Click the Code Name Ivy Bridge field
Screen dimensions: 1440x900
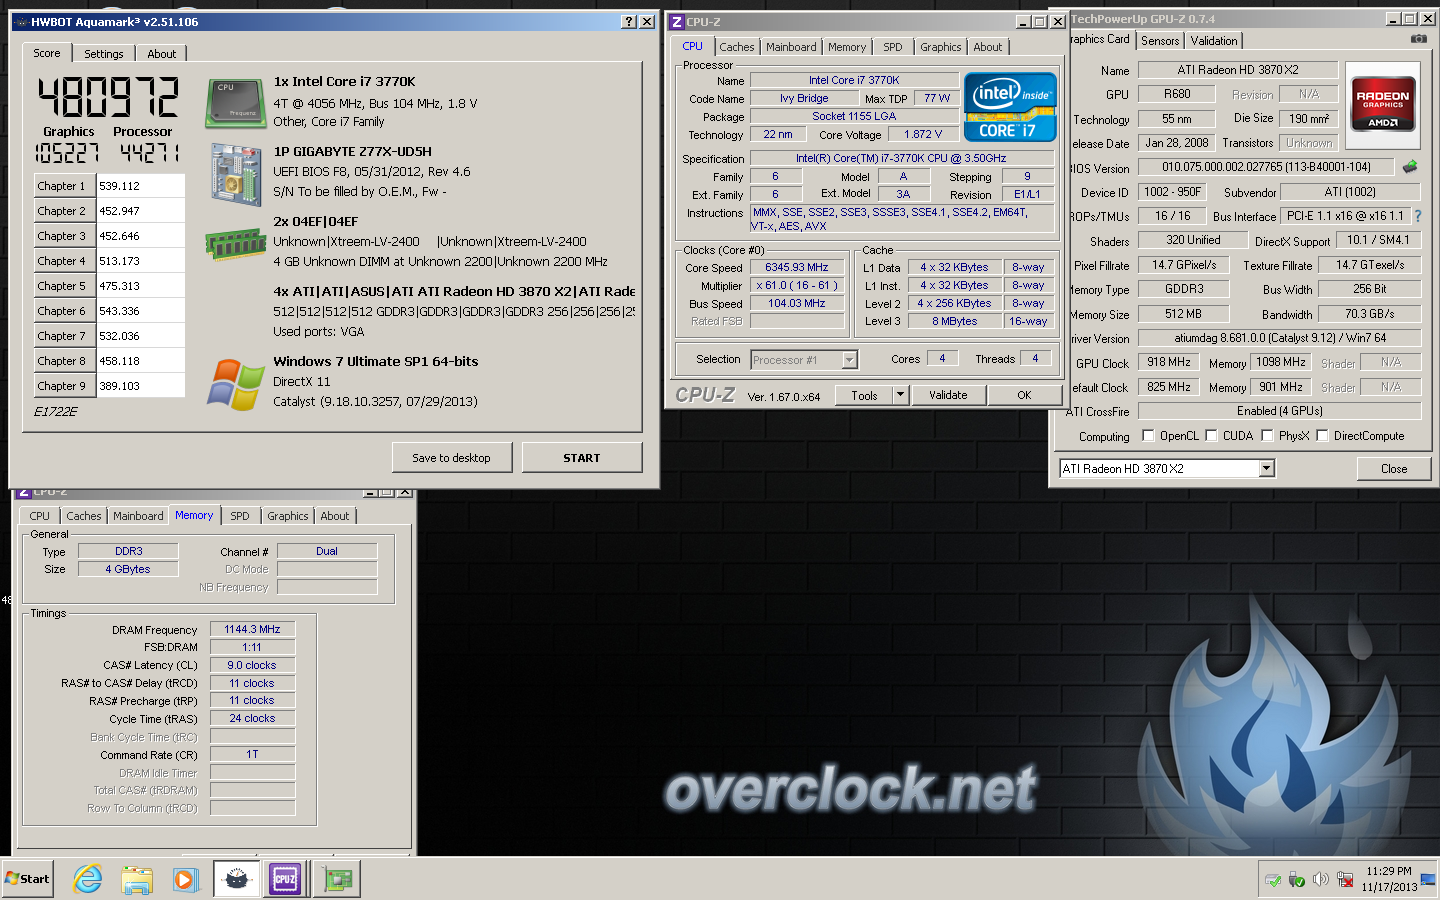pos(804,98)
